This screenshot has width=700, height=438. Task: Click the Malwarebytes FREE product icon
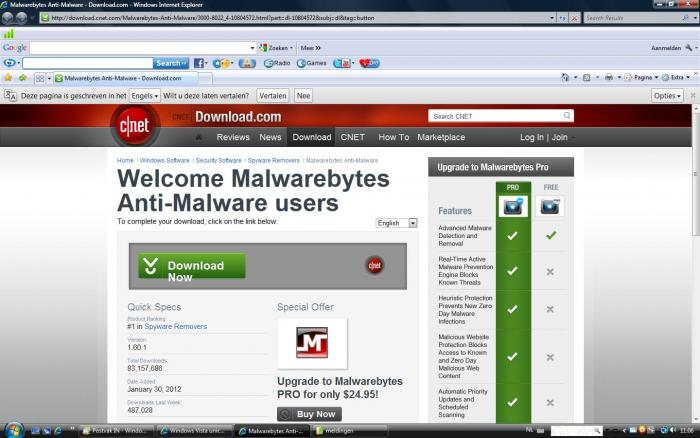[550, 207]
